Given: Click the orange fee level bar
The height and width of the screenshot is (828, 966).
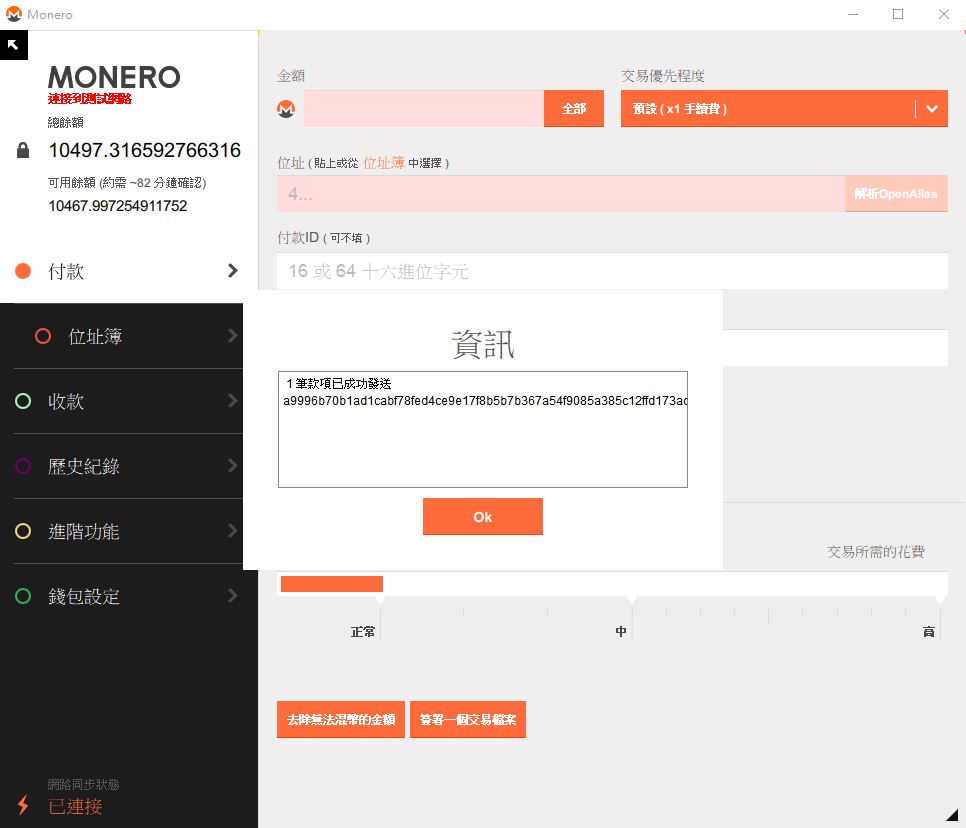Looking at the screenshot, I should pos(331,583).
